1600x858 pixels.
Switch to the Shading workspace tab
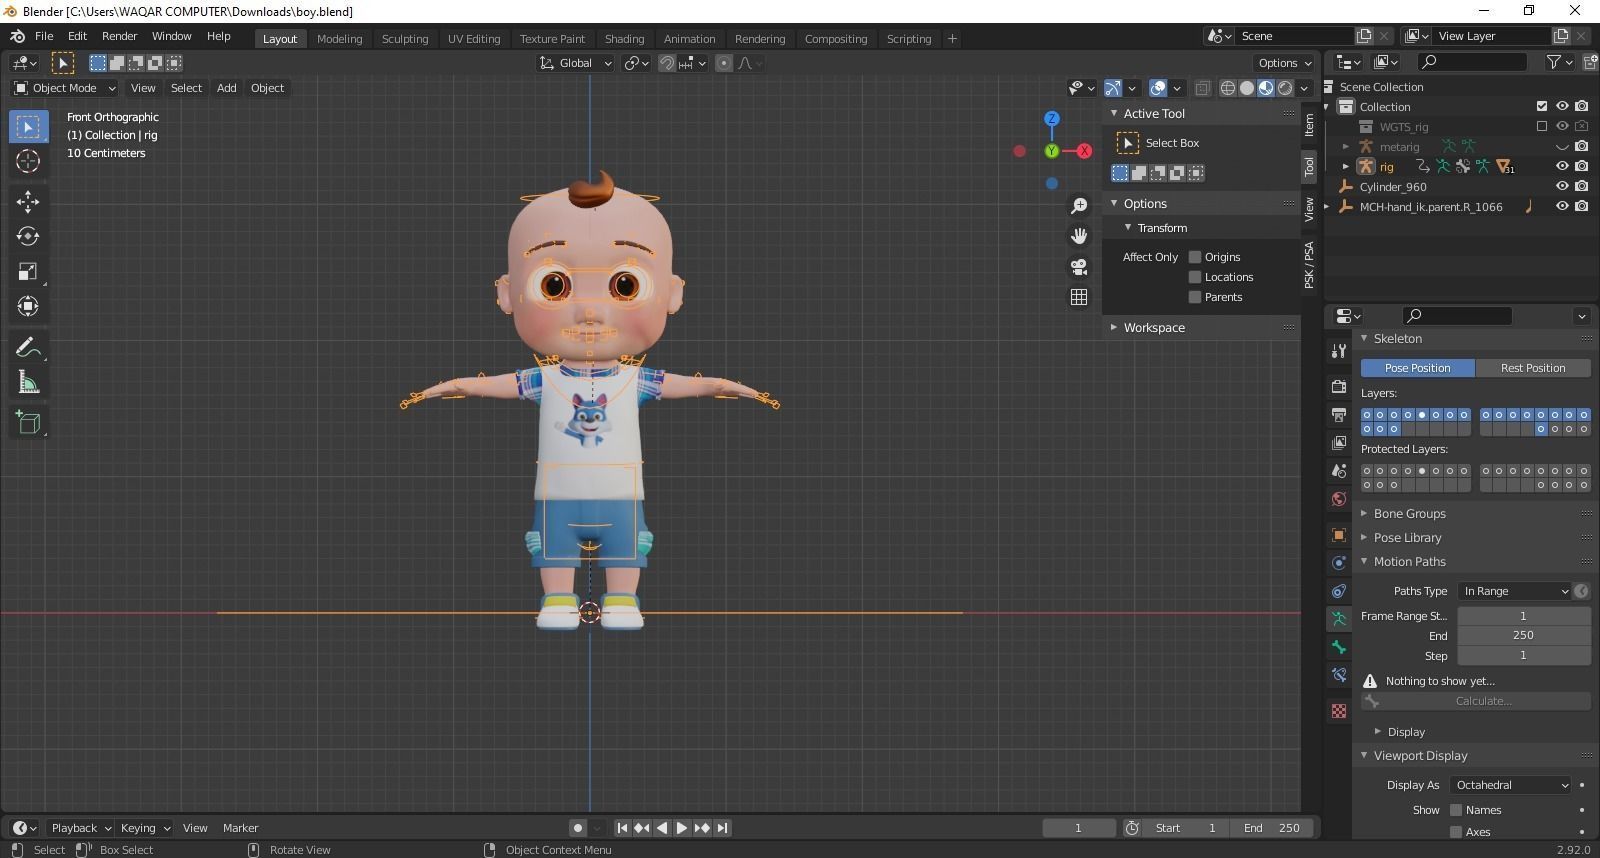coord(624,39)
